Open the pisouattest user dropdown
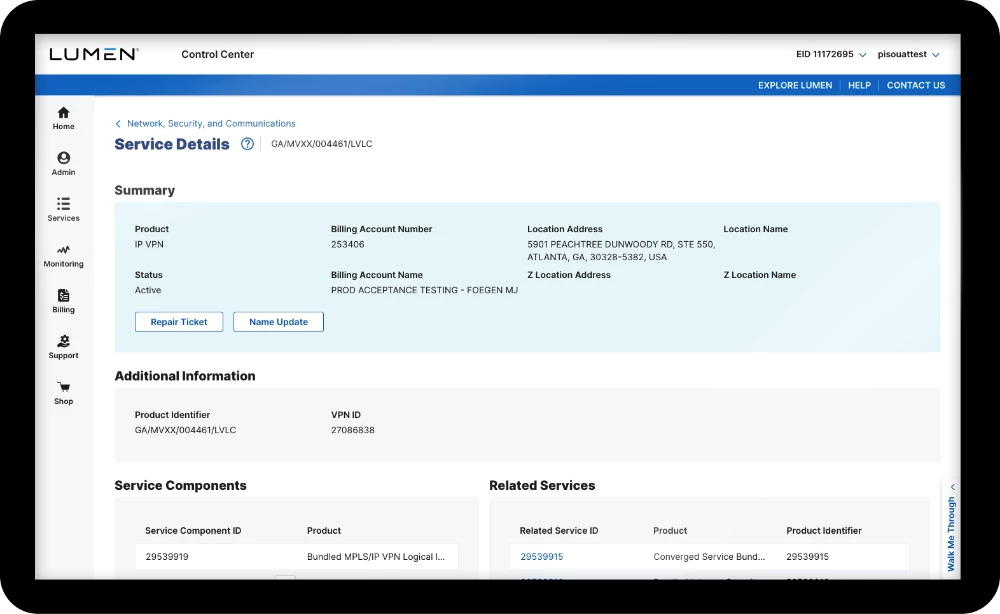 click(x=908, y=54)
